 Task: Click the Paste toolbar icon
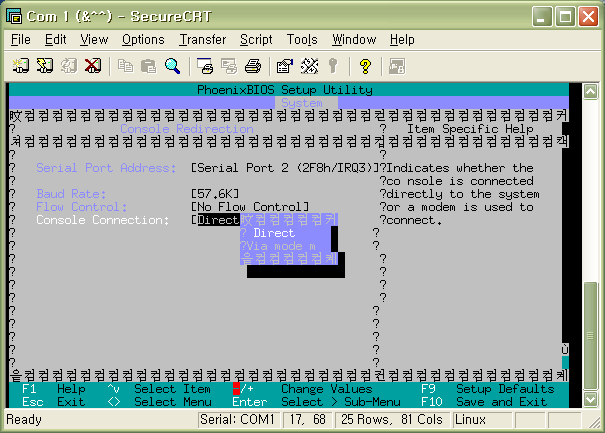(149, 66)
